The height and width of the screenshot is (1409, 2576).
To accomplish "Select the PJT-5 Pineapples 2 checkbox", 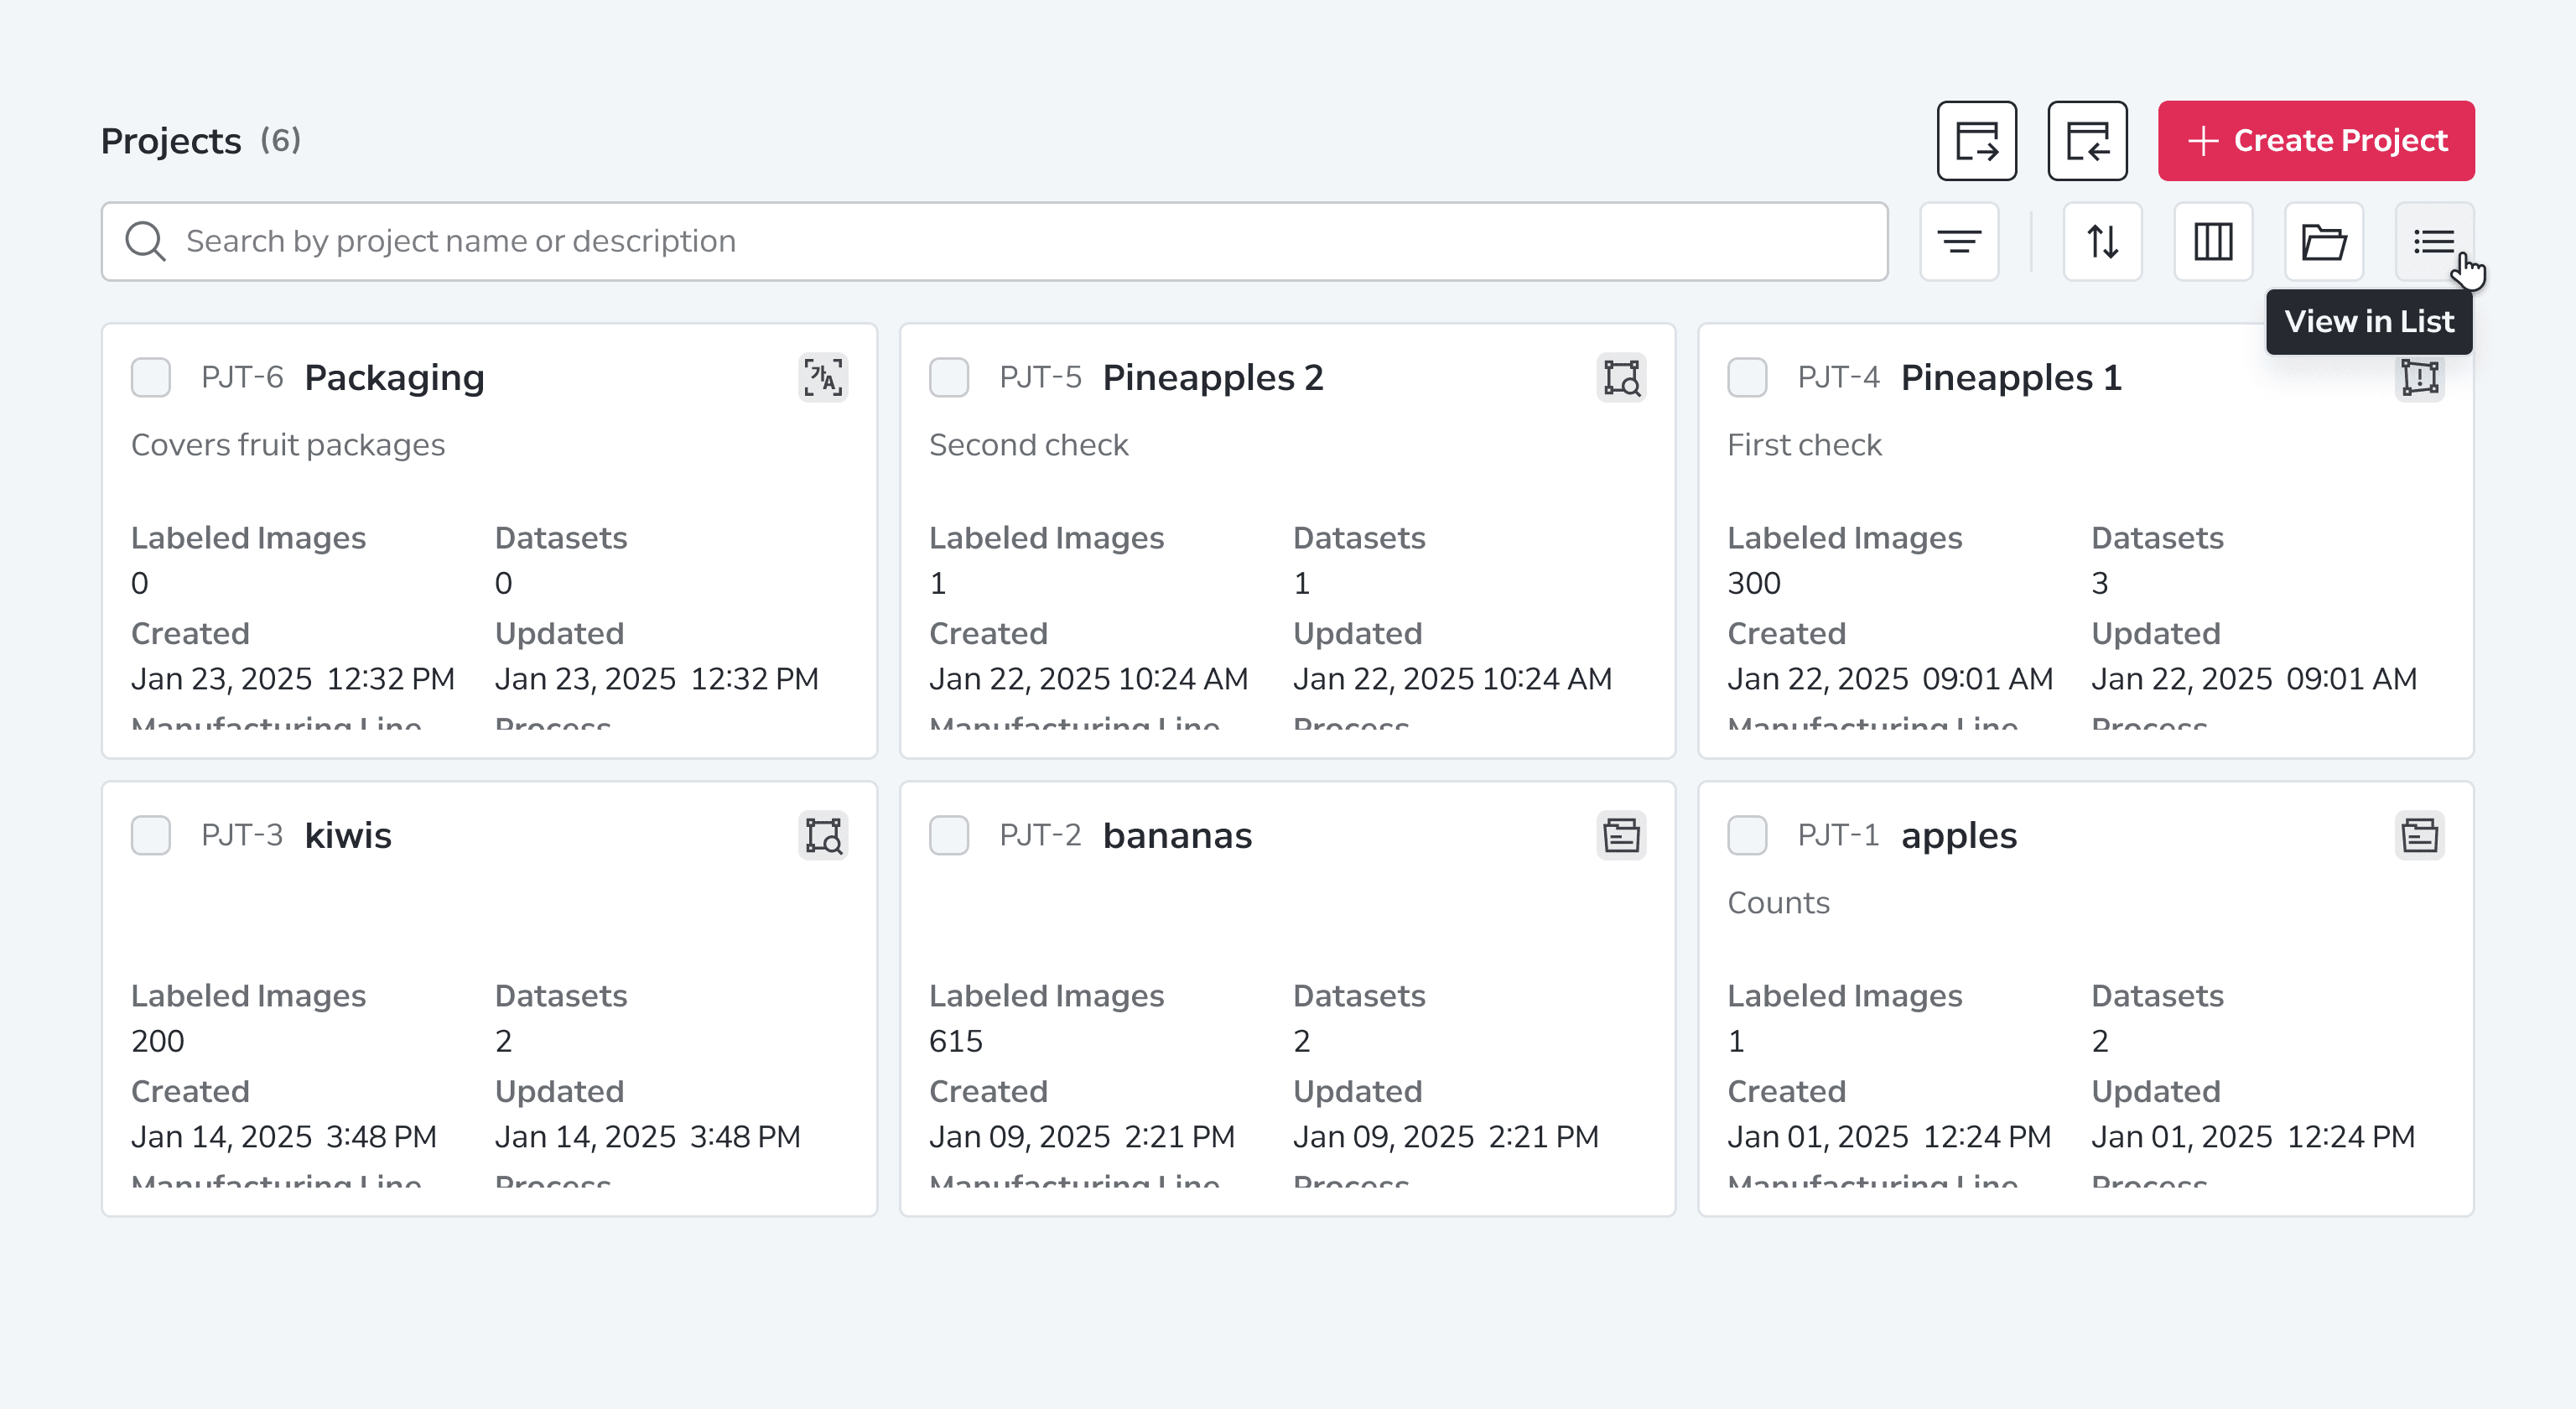I will (x=949, y=378).
